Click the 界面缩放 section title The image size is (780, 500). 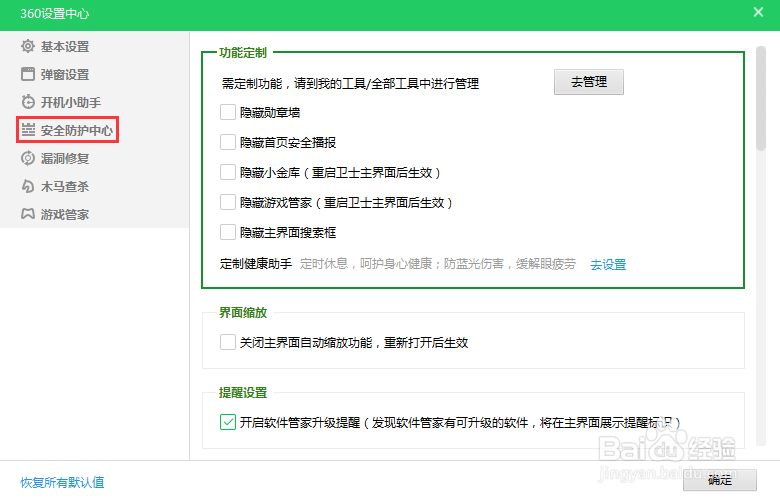pos(243,312)
